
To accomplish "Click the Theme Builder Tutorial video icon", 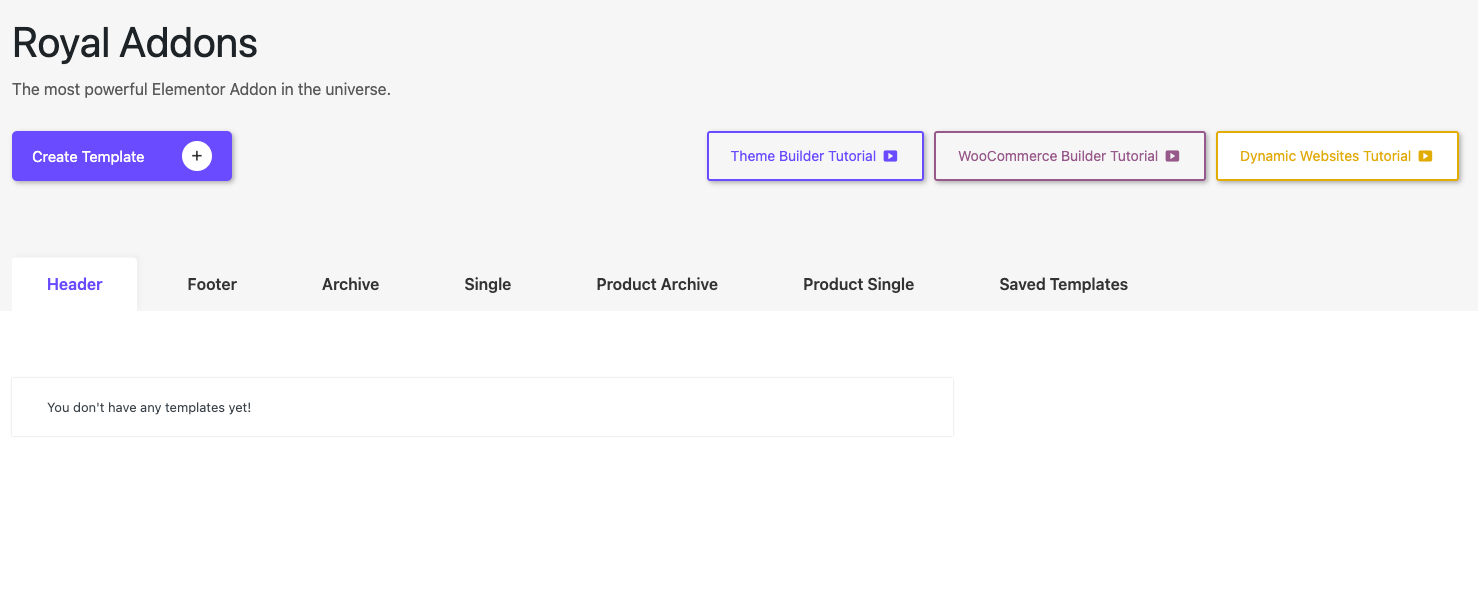I will 890,156.
